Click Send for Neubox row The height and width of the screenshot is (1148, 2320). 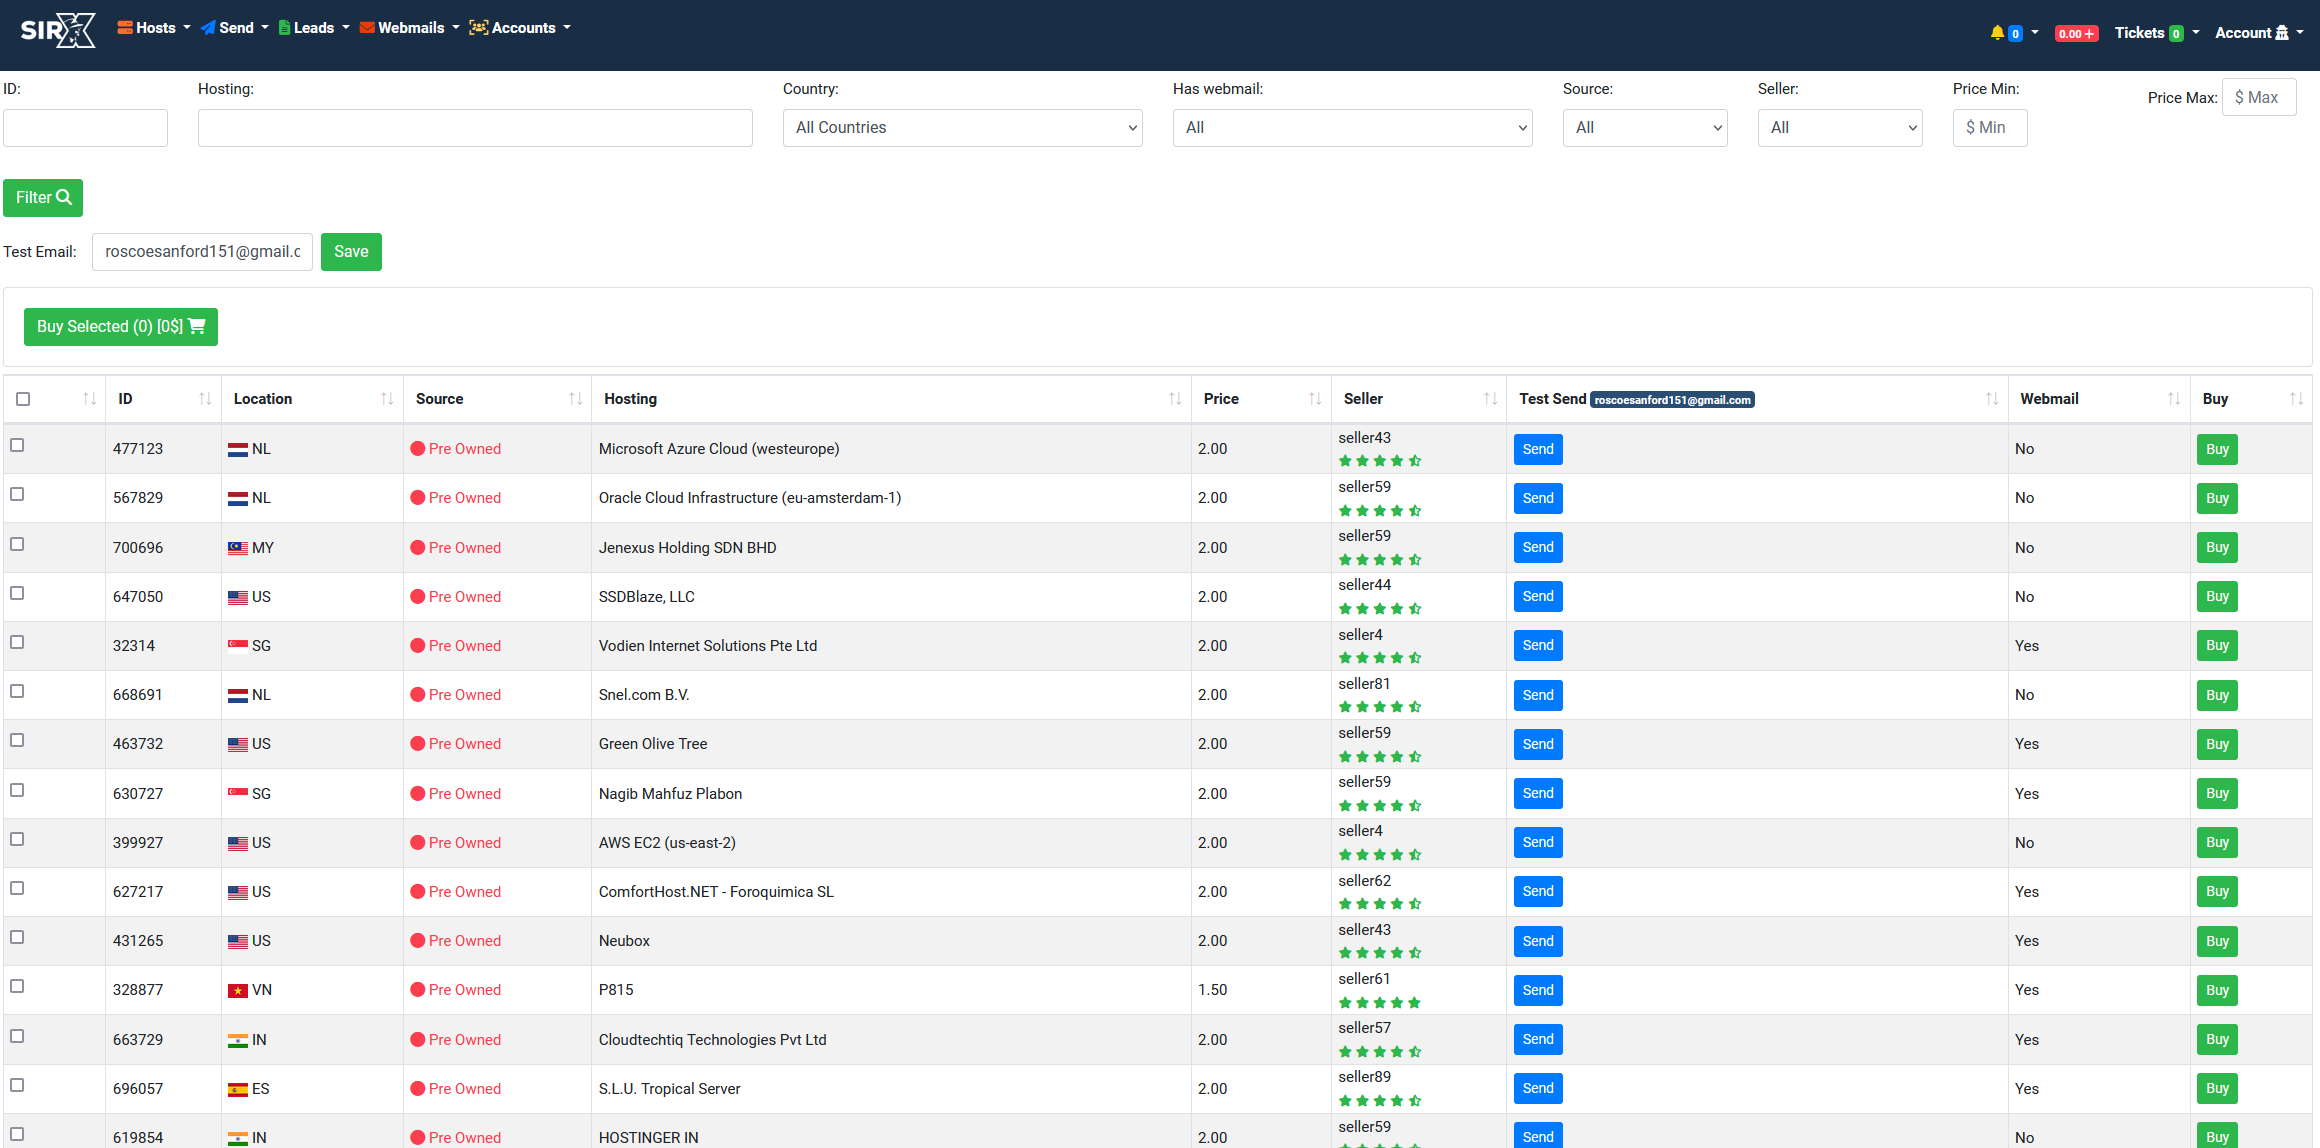point(1538,942)
